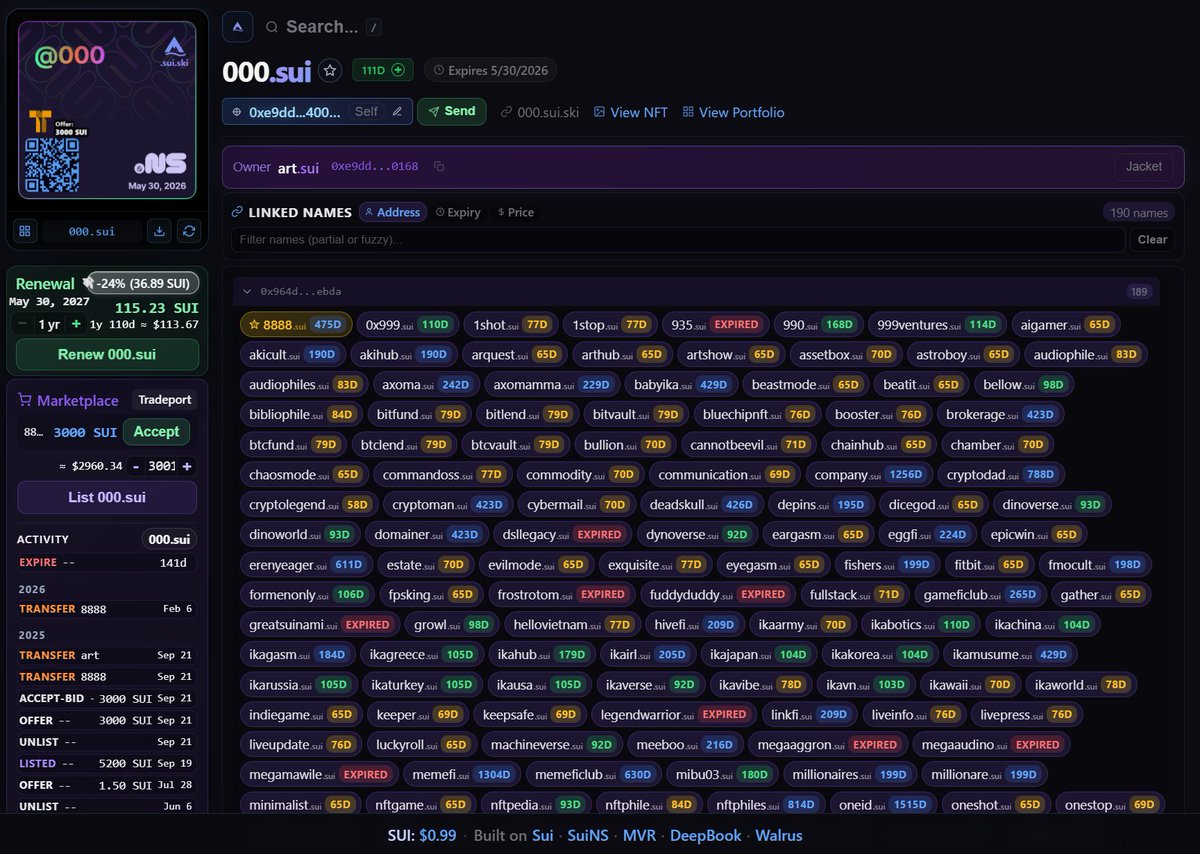Click Renew 000.sui
Image resolution: width=1200 pixels, height=854 pixels.
[x=107, y=354]
